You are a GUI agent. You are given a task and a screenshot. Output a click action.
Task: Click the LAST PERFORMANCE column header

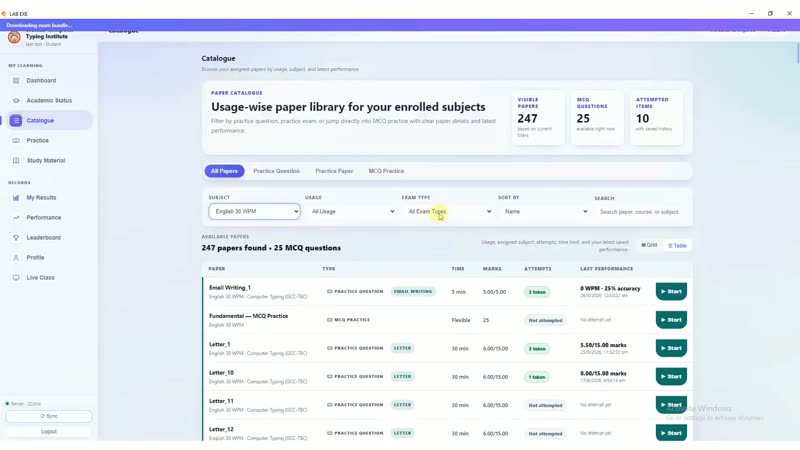(607, 268)
